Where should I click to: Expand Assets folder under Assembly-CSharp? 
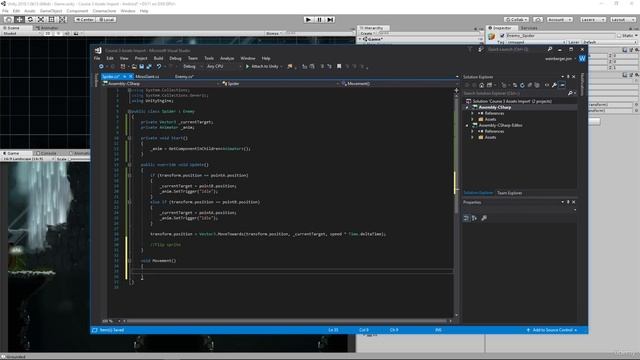pyautogui.click(x=473, y=120)
